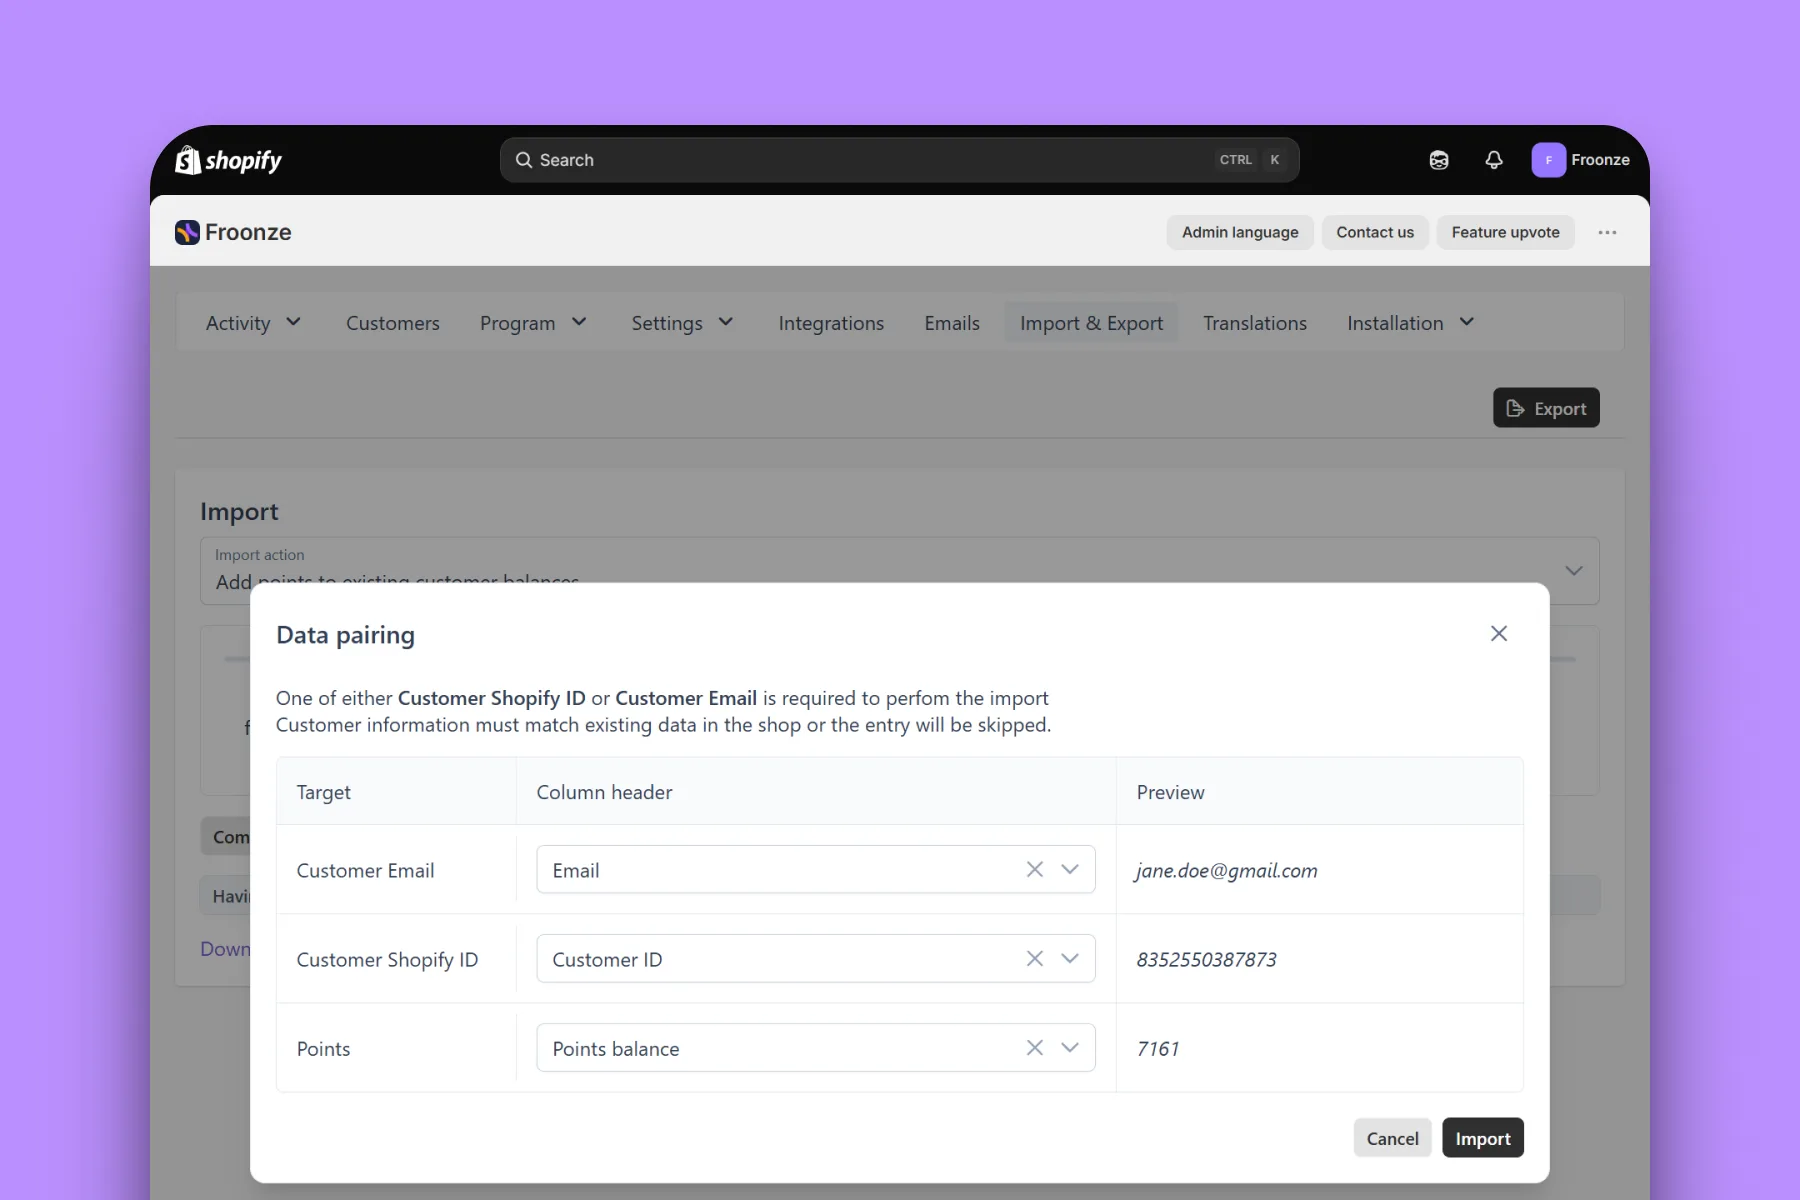This screenshot has width=1800, height=1200.
Task: Go to the Customers tab
Action: pos(393,323)
